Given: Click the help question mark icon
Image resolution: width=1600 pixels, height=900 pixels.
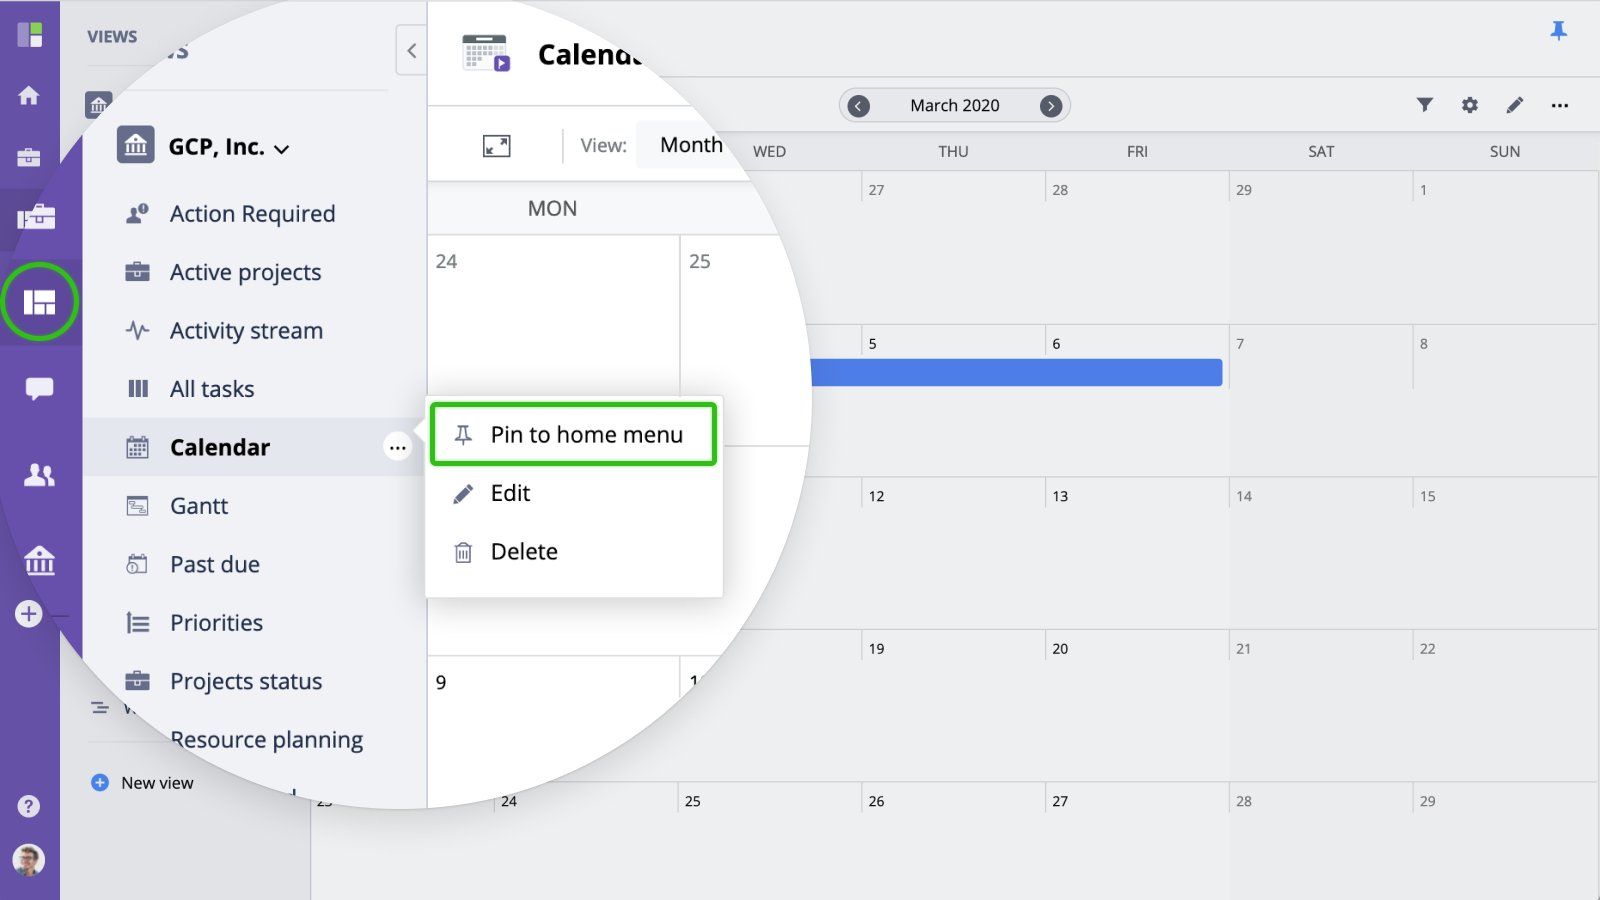Looking at the screenshot, I should [x=29, y=806].
